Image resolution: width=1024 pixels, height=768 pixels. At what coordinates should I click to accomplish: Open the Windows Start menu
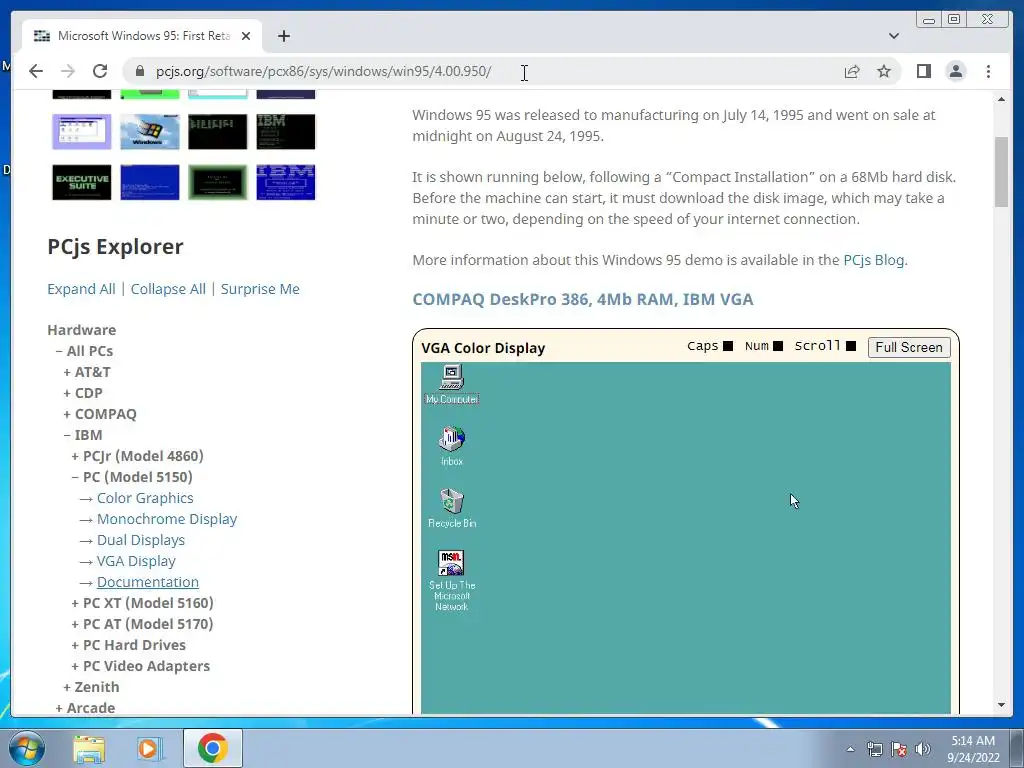click(x=27, y=748)
